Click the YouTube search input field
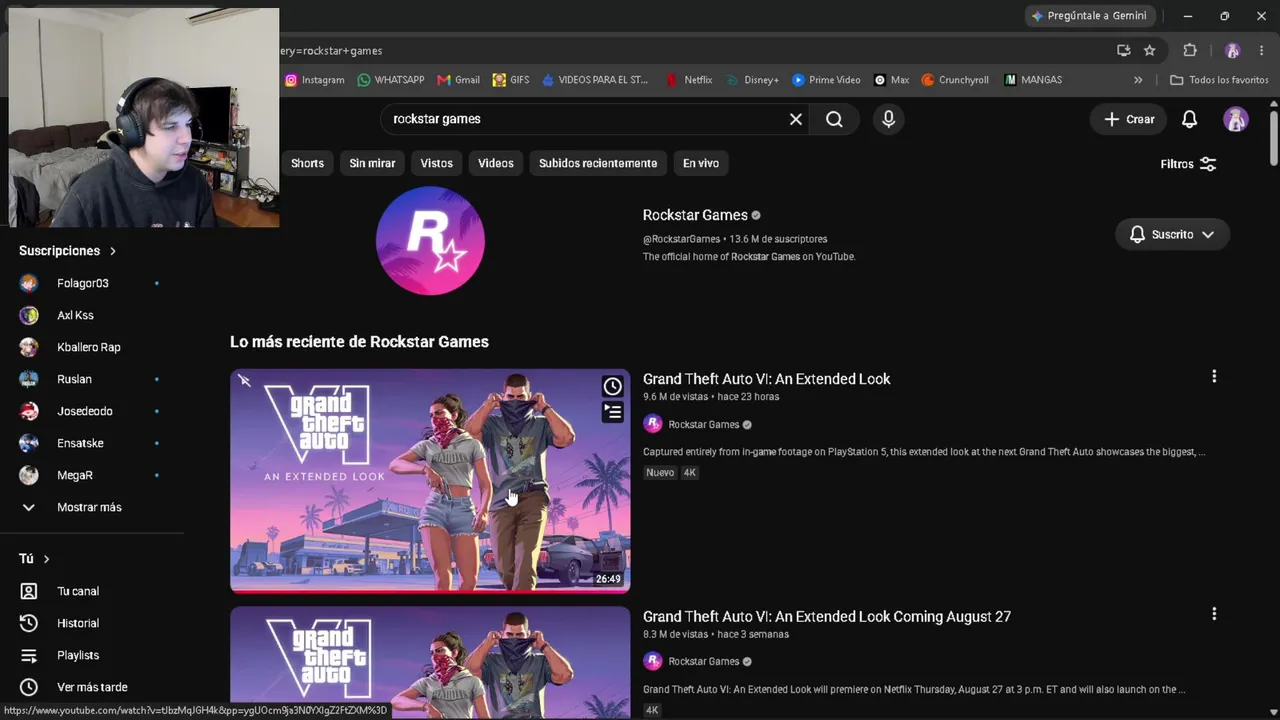This screenshot has width=1280, height=720. click(585, 119)
